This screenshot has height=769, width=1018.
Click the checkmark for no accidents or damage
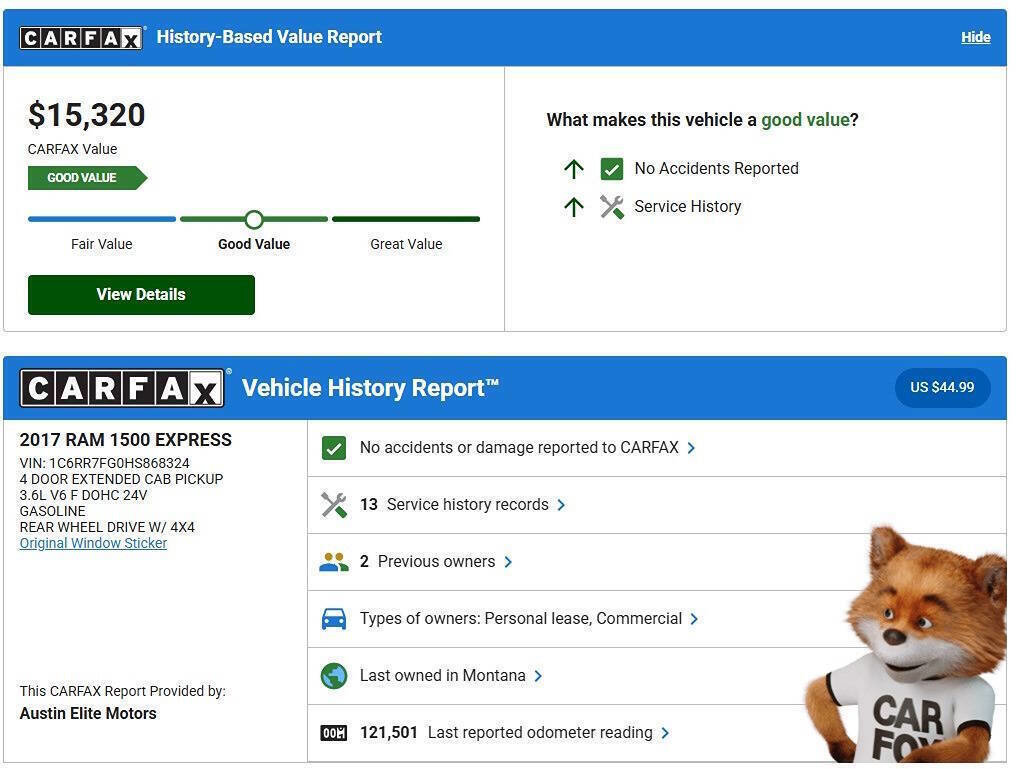(334, 448)
